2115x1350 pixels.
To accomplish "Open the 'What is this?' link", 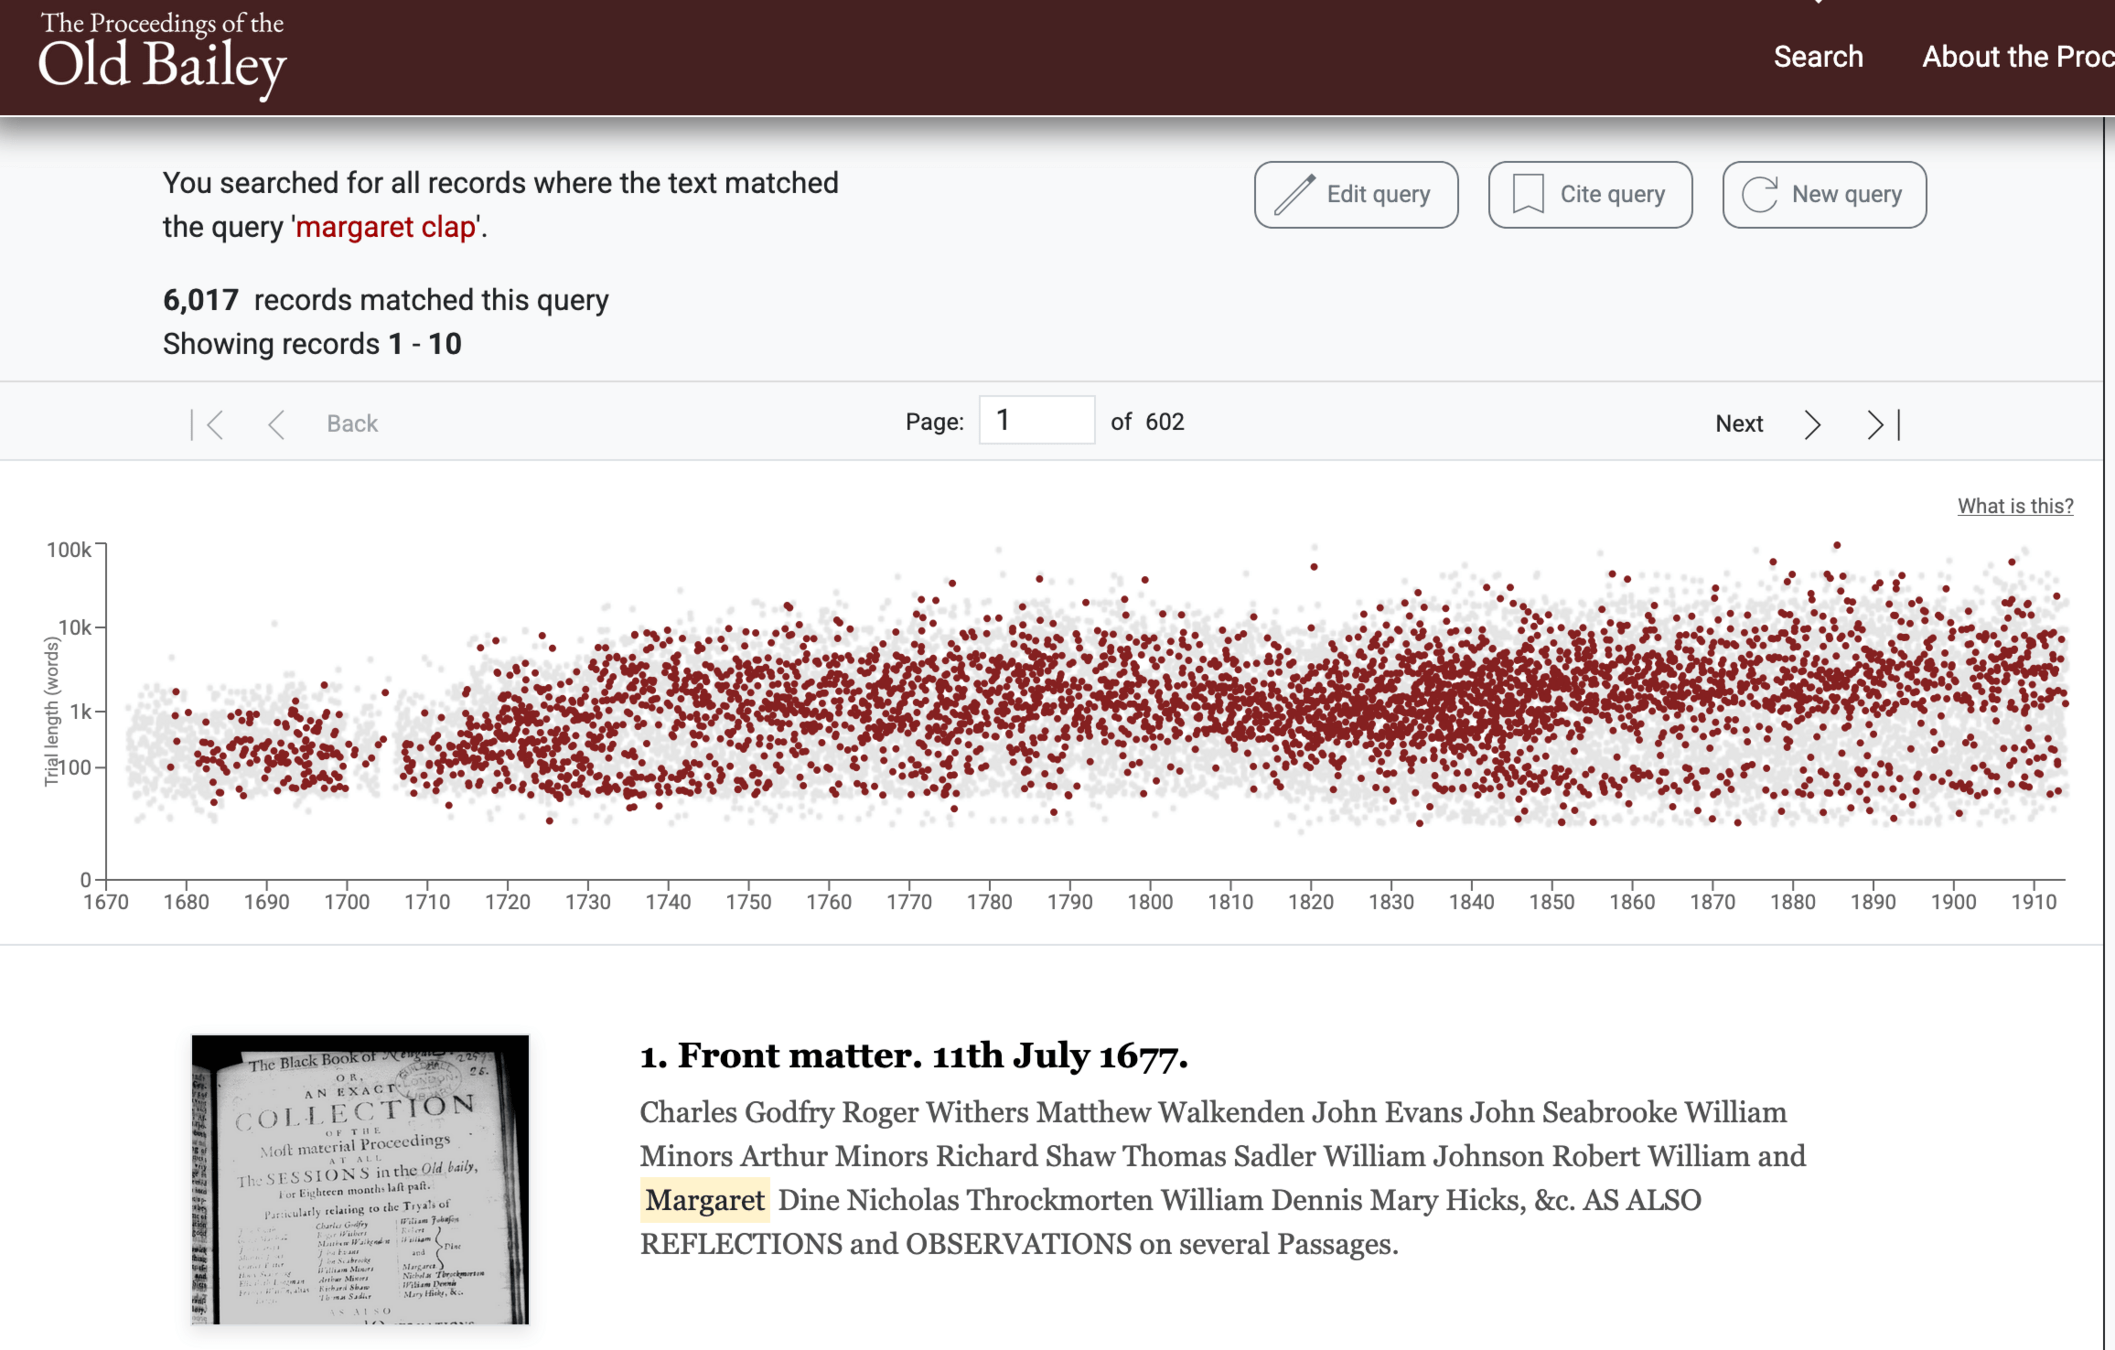I will [2014, 506].
